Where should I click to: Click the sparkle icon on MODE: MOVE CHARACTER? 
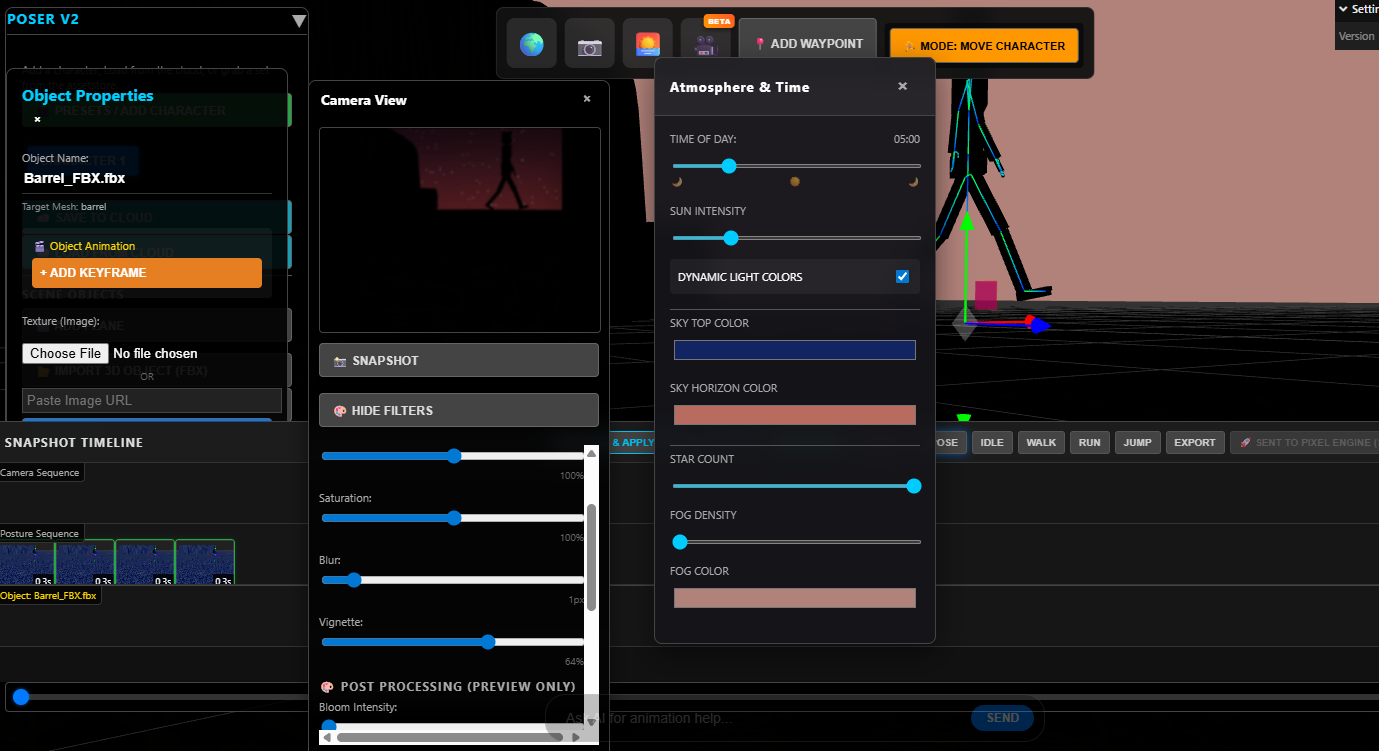coord(909,45)
